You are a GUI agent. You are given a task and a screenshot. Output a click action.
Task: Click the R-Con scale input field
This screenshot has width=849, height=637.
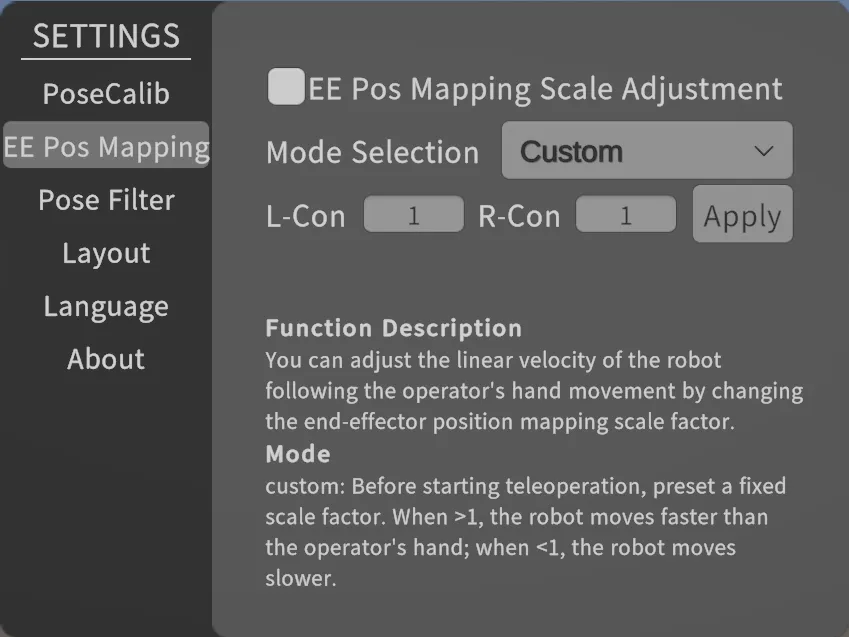click(x=625, y=214)
